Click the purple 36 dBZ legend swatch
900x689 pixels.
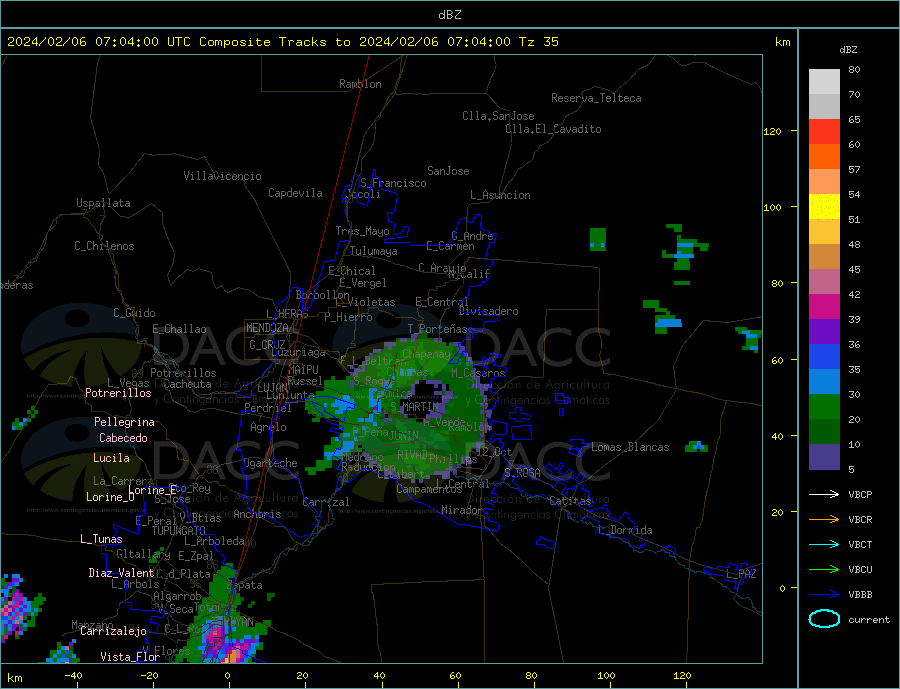pyautogui.click(x=824, y=332)
